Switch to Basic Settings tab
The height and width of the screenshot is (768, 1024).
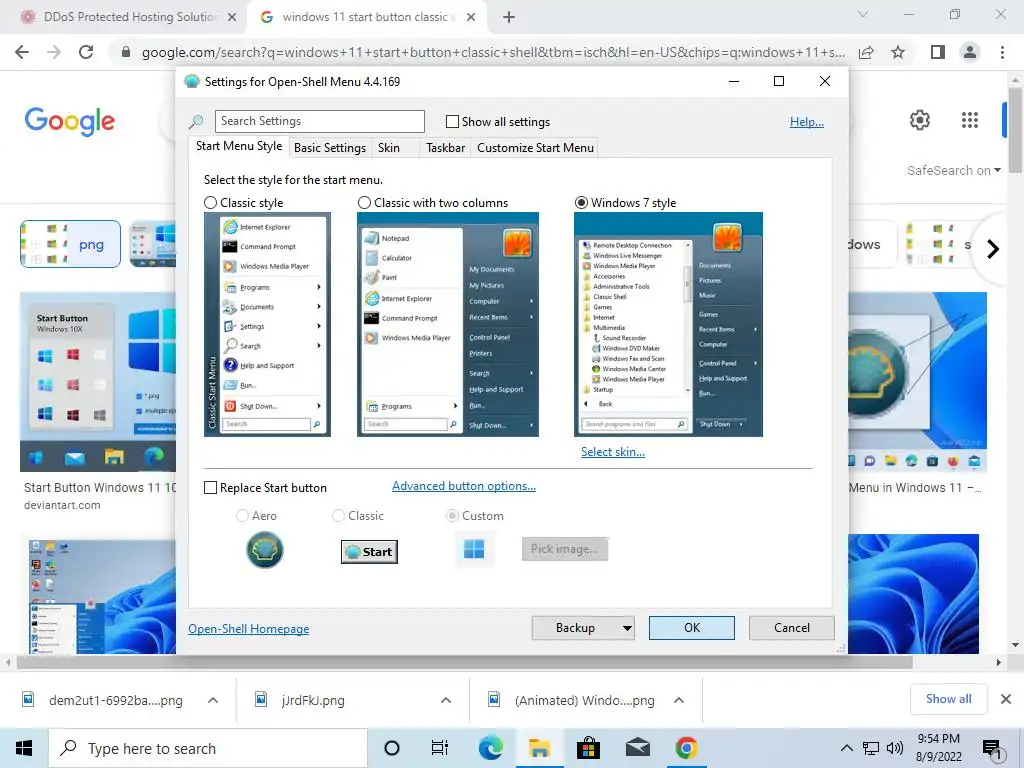pyautogui.click(x=330, y=148)
